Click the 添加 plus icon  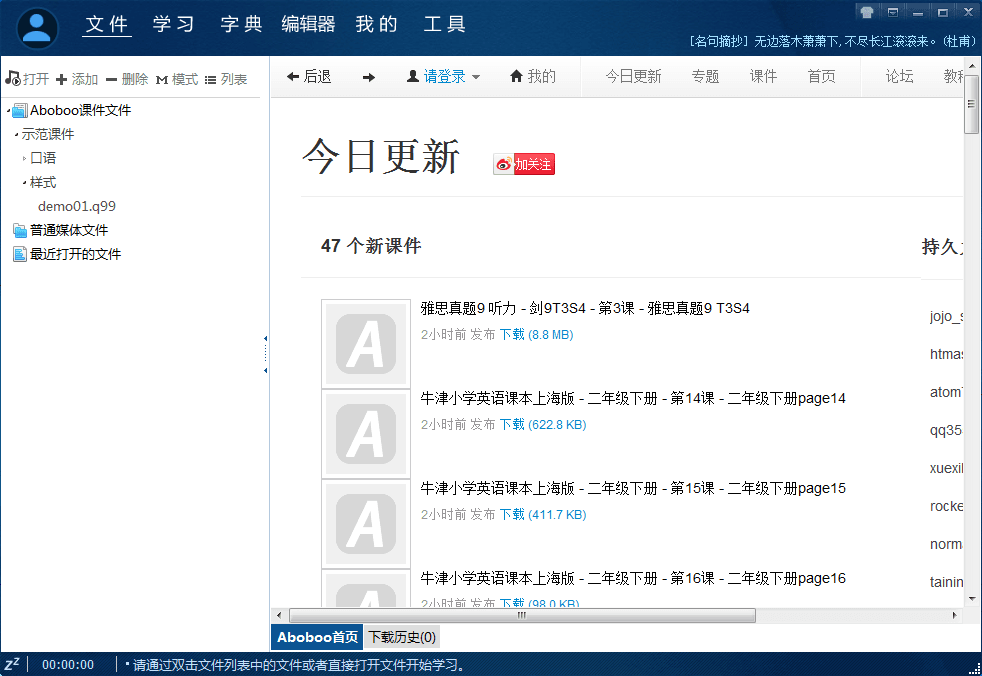[61, 79]
